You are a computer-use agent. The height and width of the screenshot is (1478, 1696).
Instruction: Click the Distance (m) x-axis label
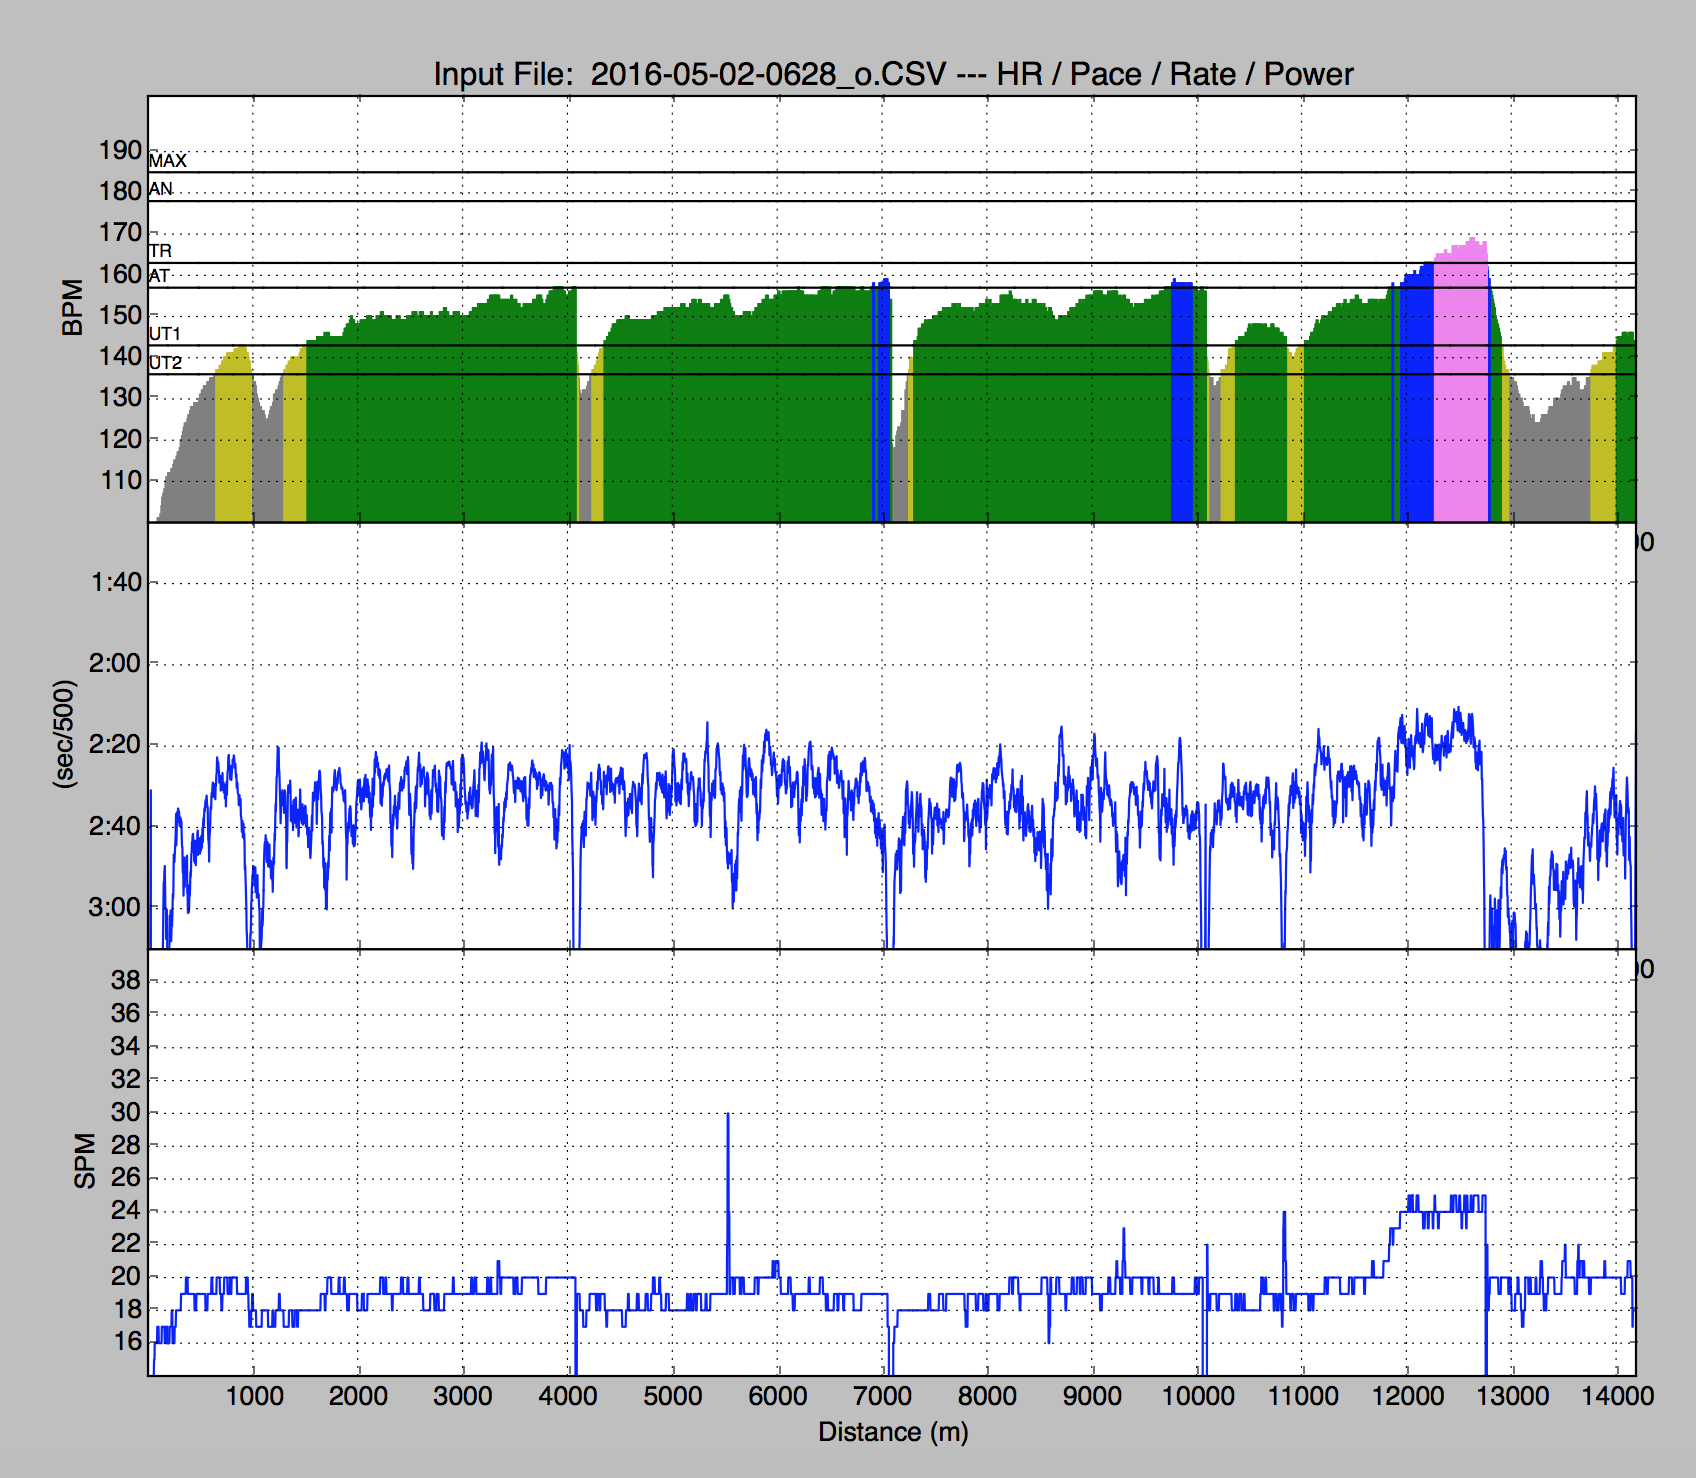(x=892, y=1432)
